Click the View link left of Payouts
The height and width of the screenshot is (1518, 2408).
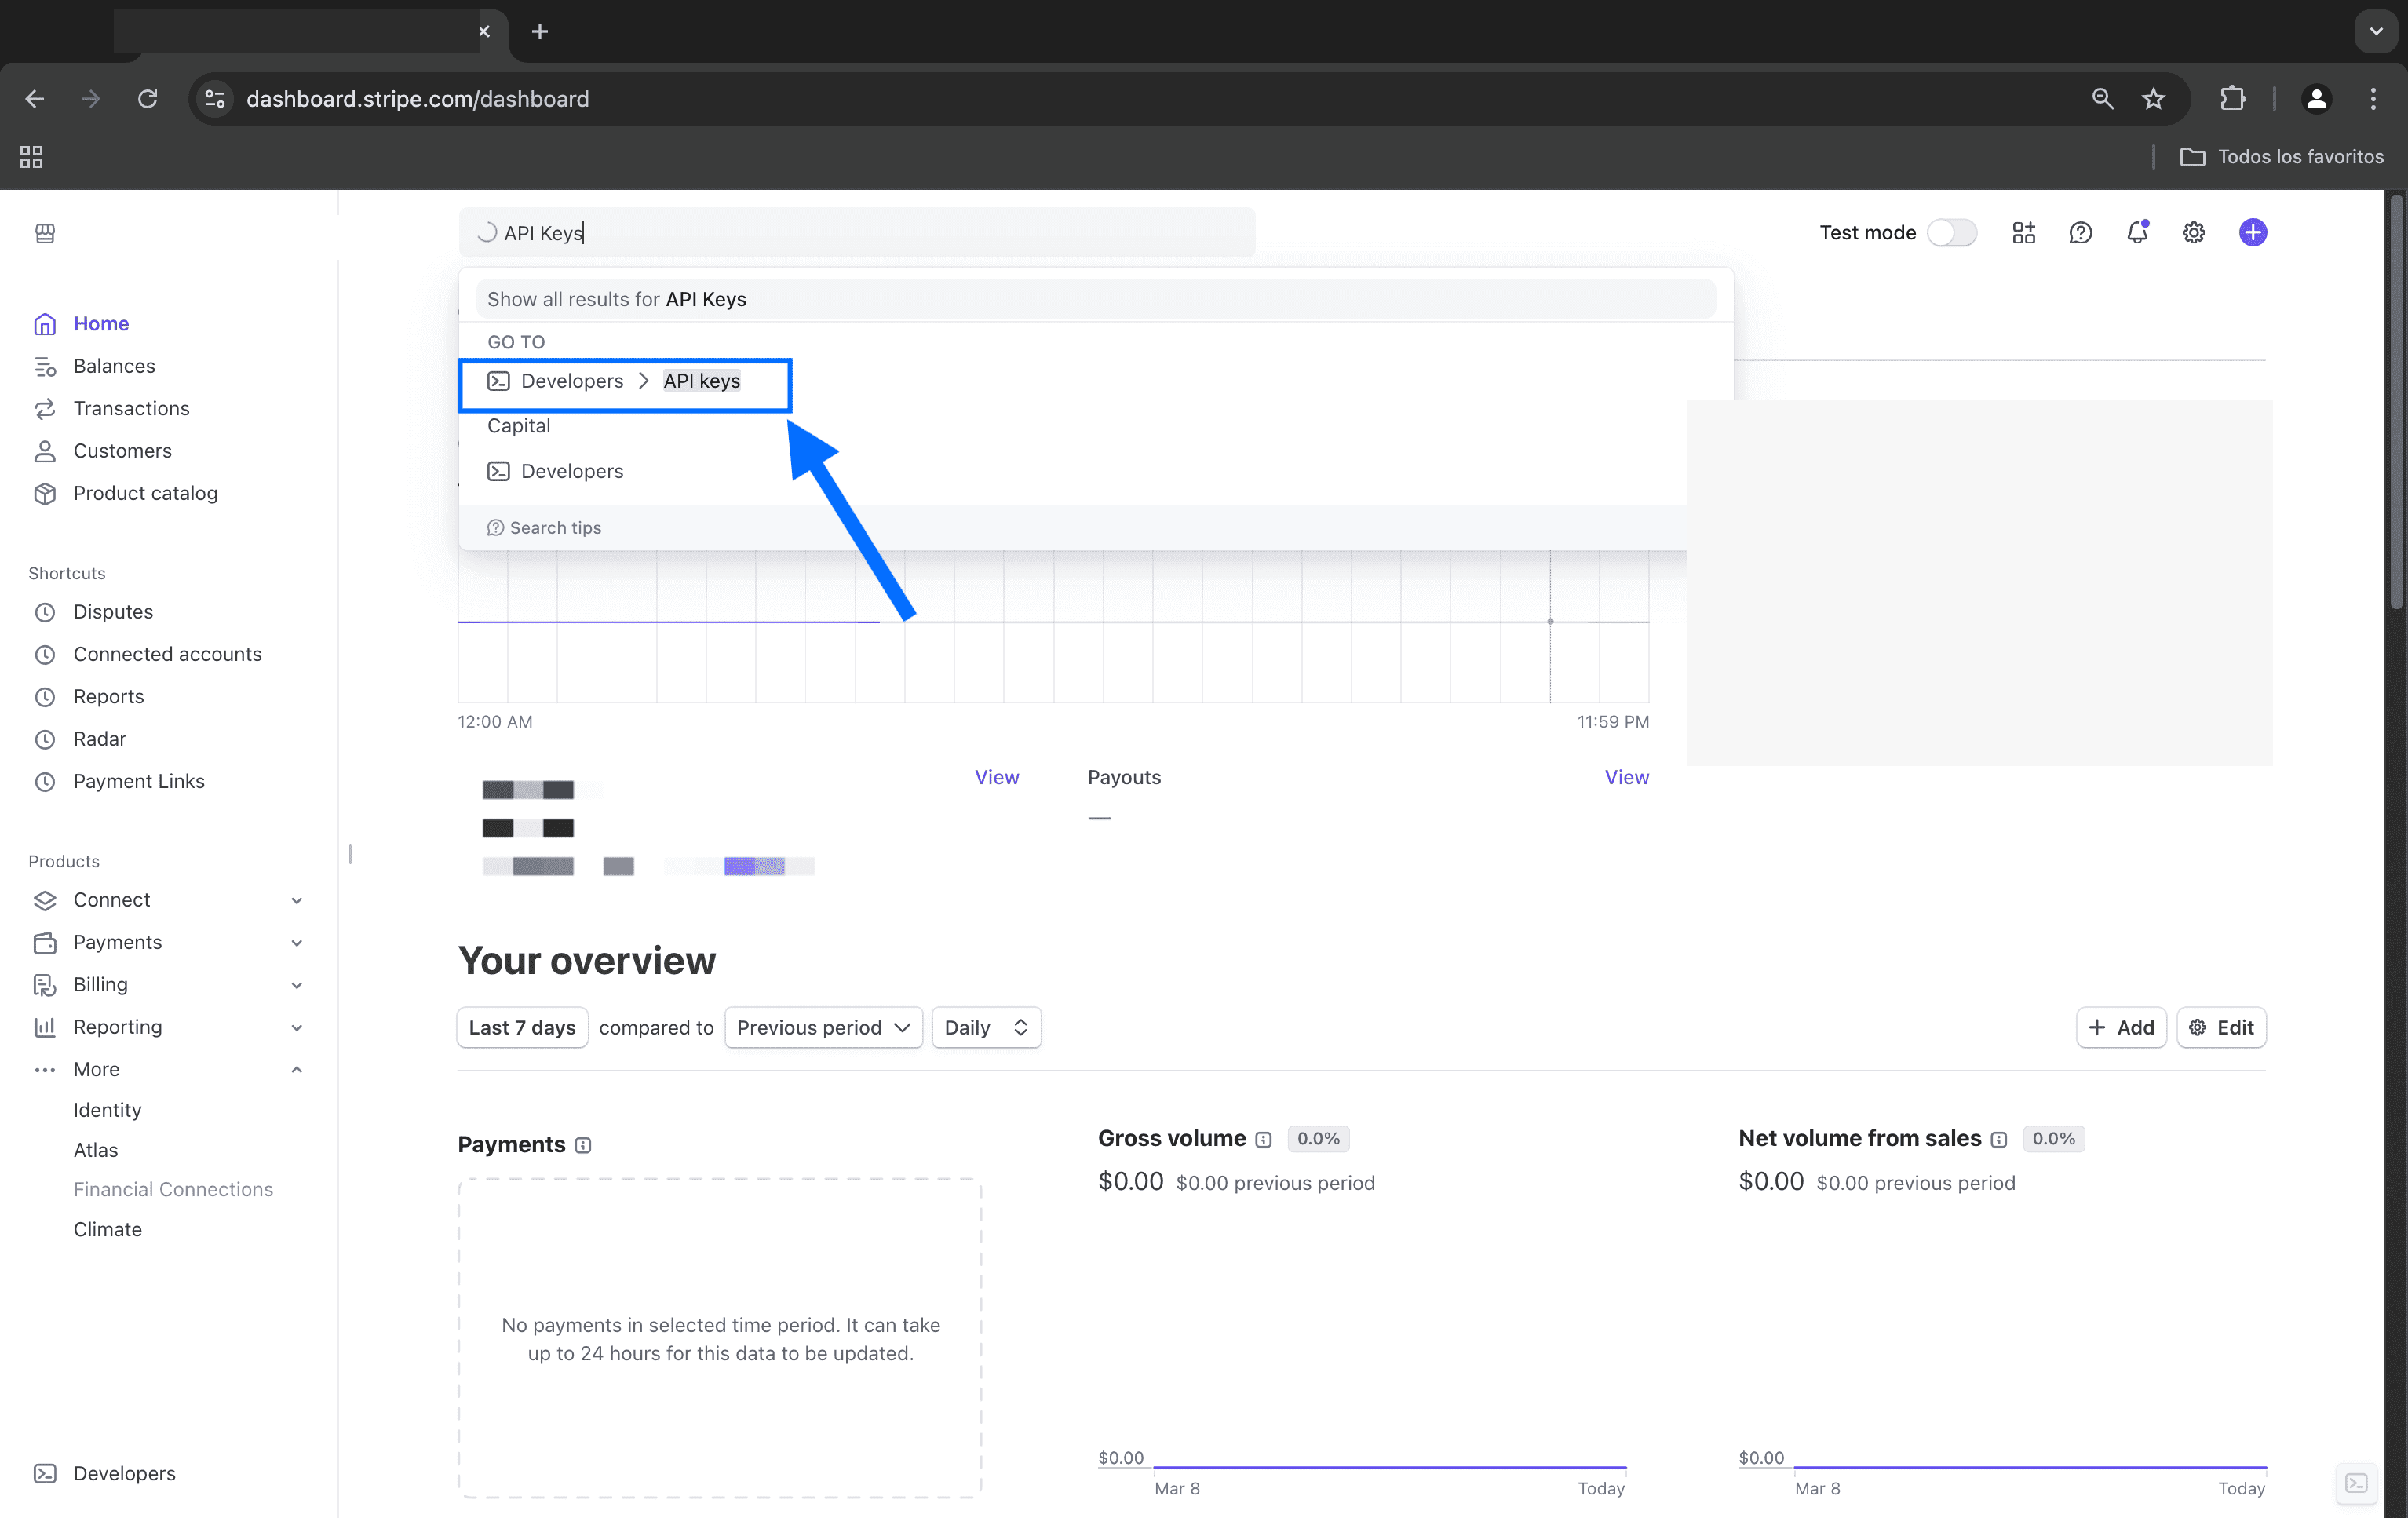pyautogui.click(x=997, y=777)
